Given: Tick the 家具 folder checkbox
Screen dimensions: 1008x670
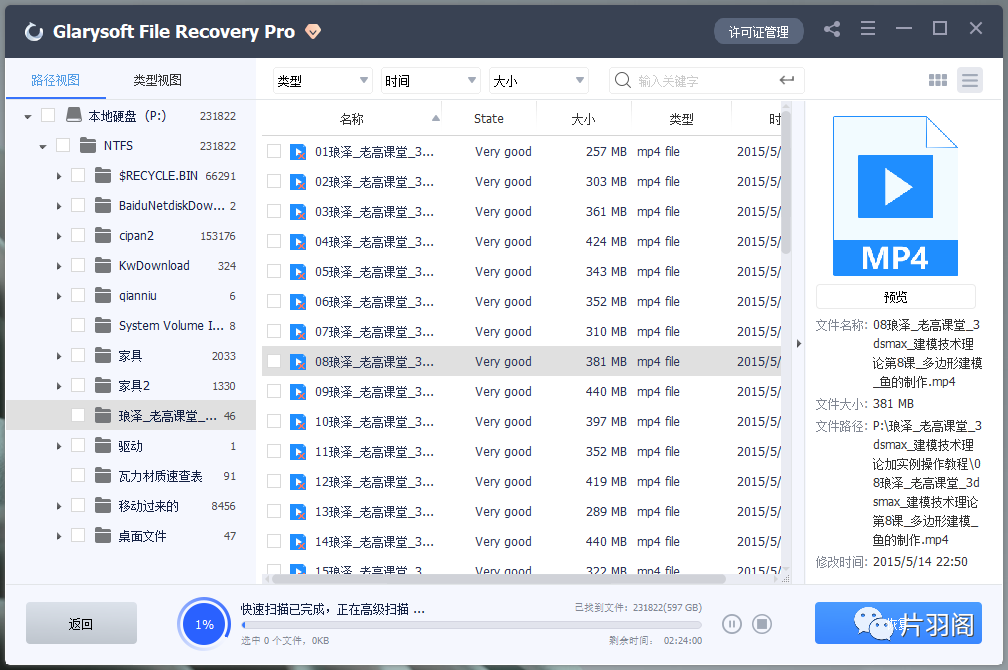Looking at the screenshot, I should (78, 355).
